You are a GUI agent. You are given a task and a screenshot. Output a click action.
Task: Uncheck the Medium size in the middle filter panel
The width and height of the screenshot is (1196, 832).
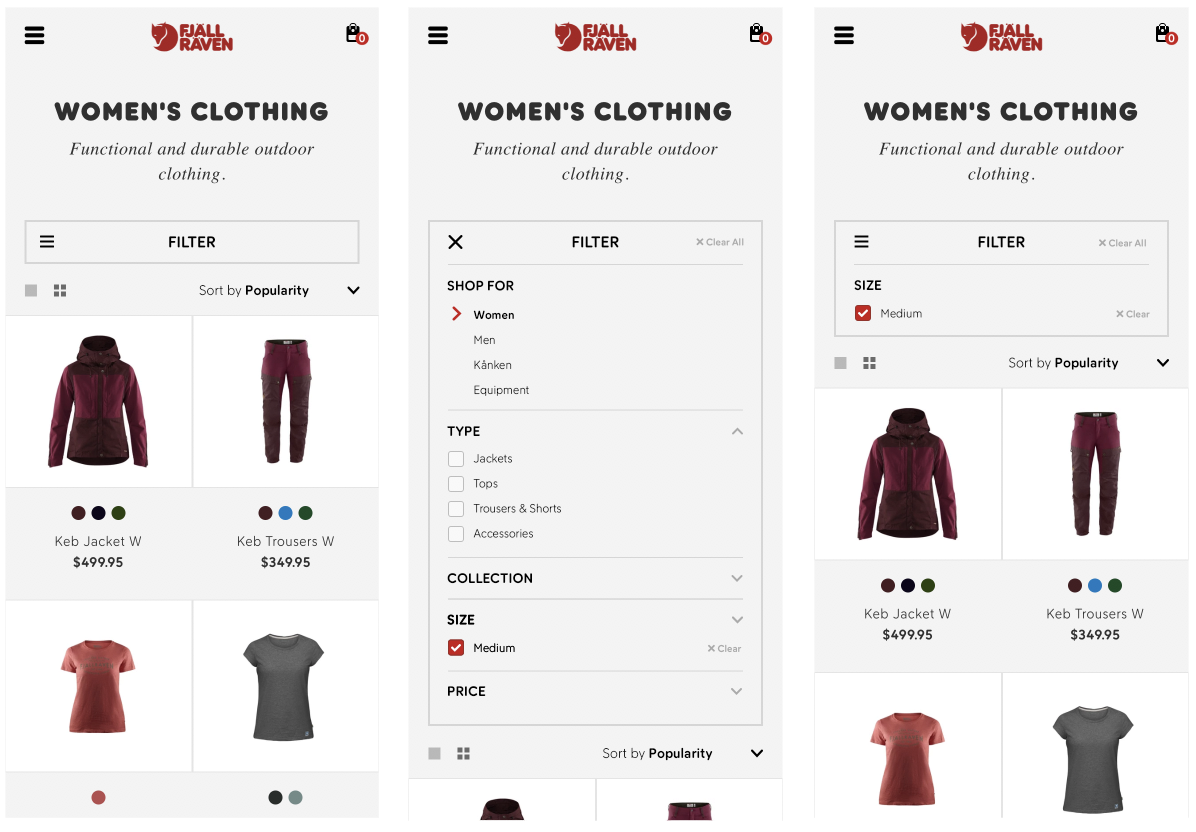(x=456, y=647)
